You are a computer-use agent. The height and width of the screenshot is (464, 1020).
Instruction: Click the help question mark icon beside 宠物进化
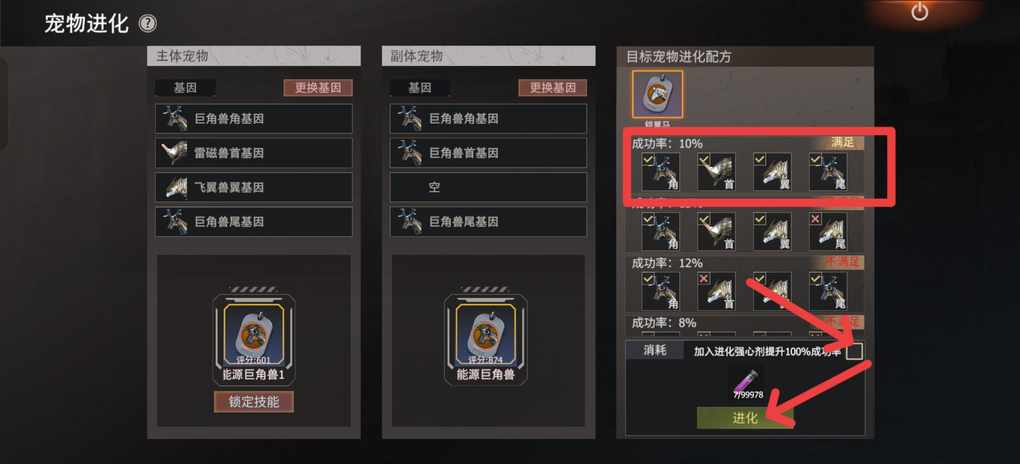point(148,25)
